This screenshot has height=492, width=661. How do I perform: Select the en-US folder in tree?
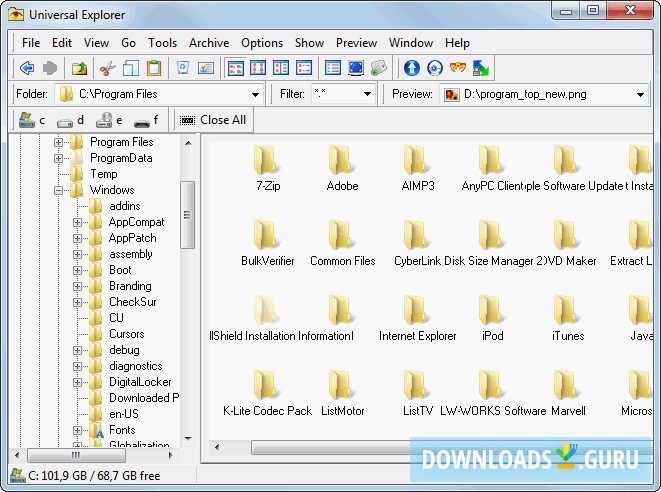tap(124, 414)
